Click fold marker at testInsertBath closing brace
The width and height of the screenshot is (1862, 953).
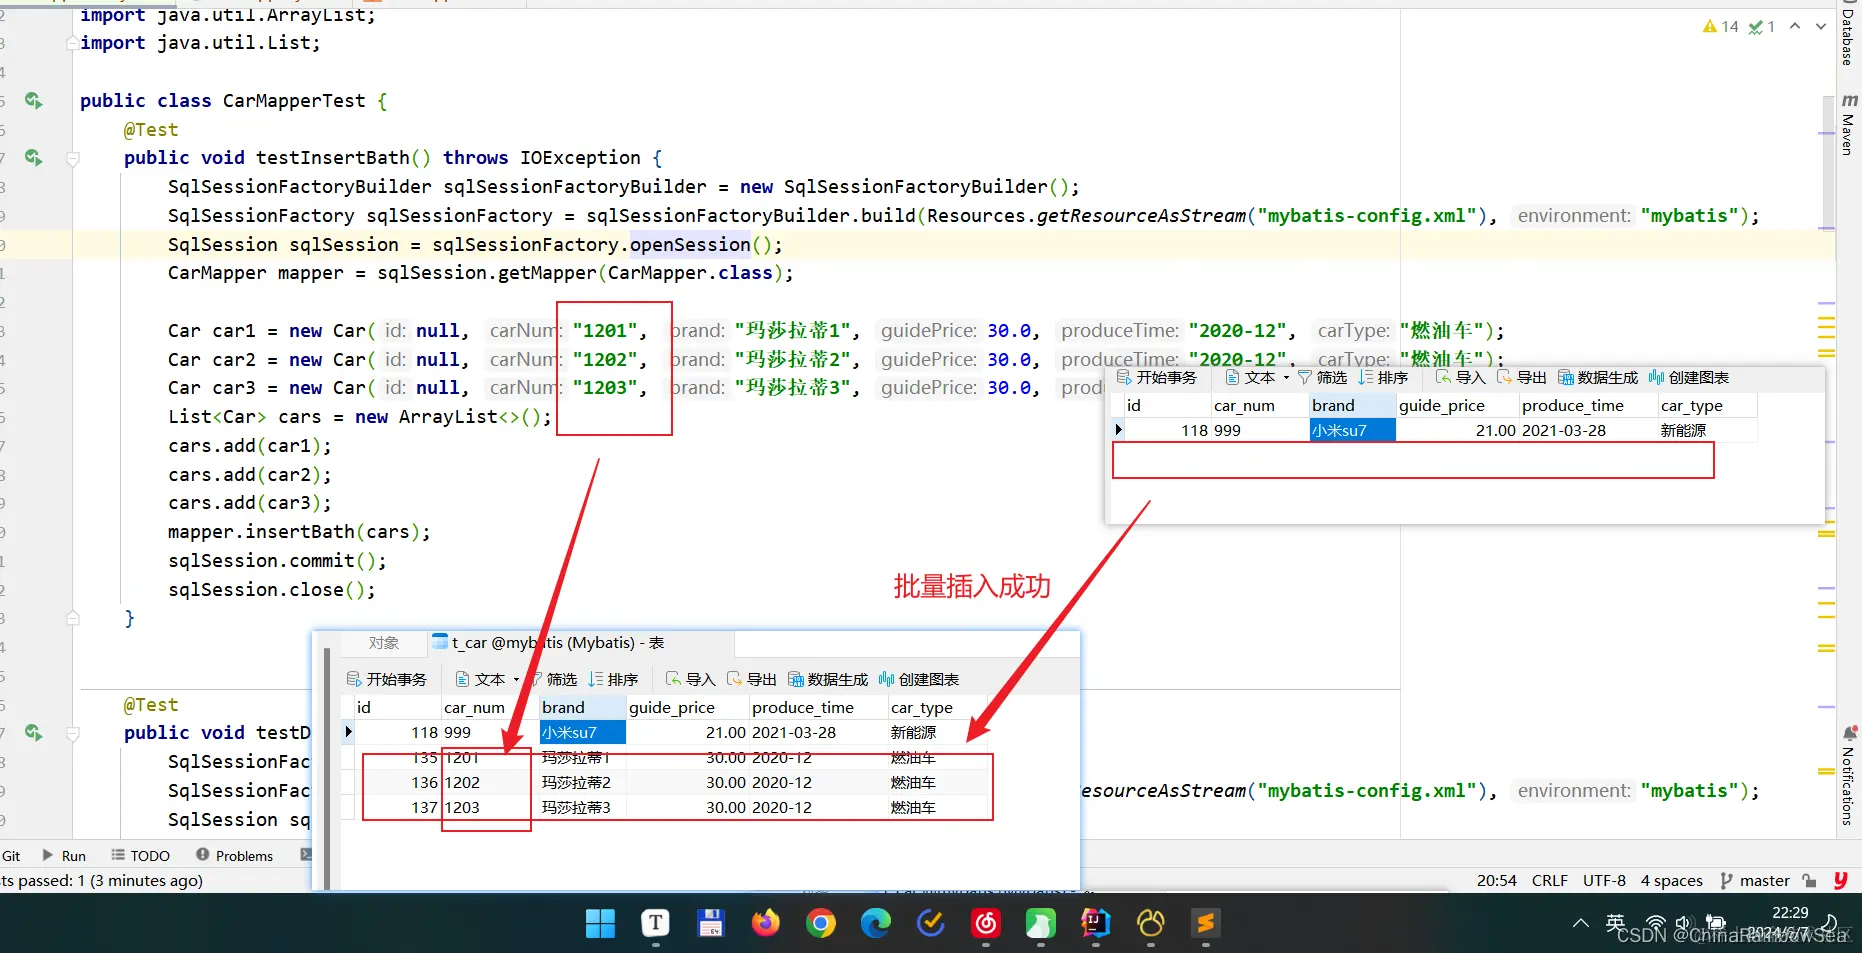[x=73, y=618]
